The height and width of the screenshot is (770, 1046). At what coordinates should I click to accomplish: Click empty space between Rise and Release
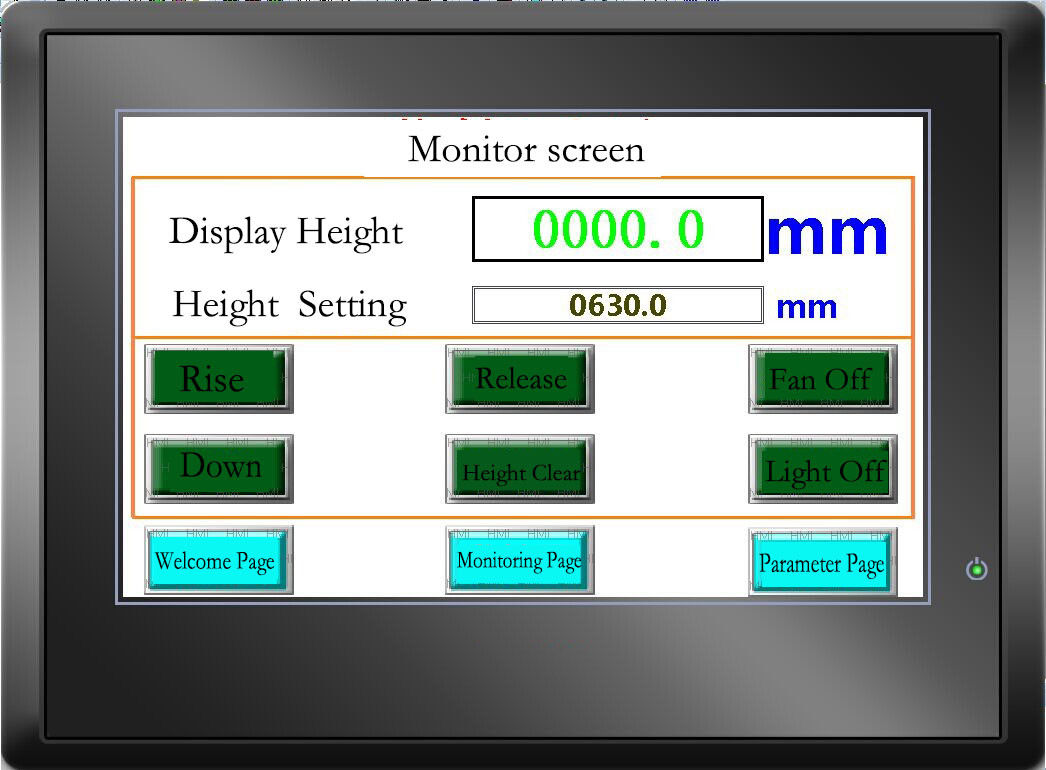pos(368,379)
